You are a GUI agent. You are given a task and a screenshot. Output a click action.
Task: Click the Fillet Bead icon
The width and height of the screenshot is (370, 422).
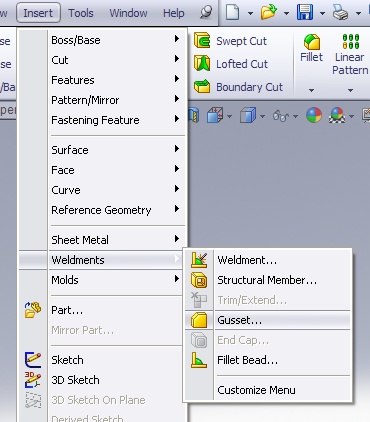pyautogui.click(x=199, y=360)
